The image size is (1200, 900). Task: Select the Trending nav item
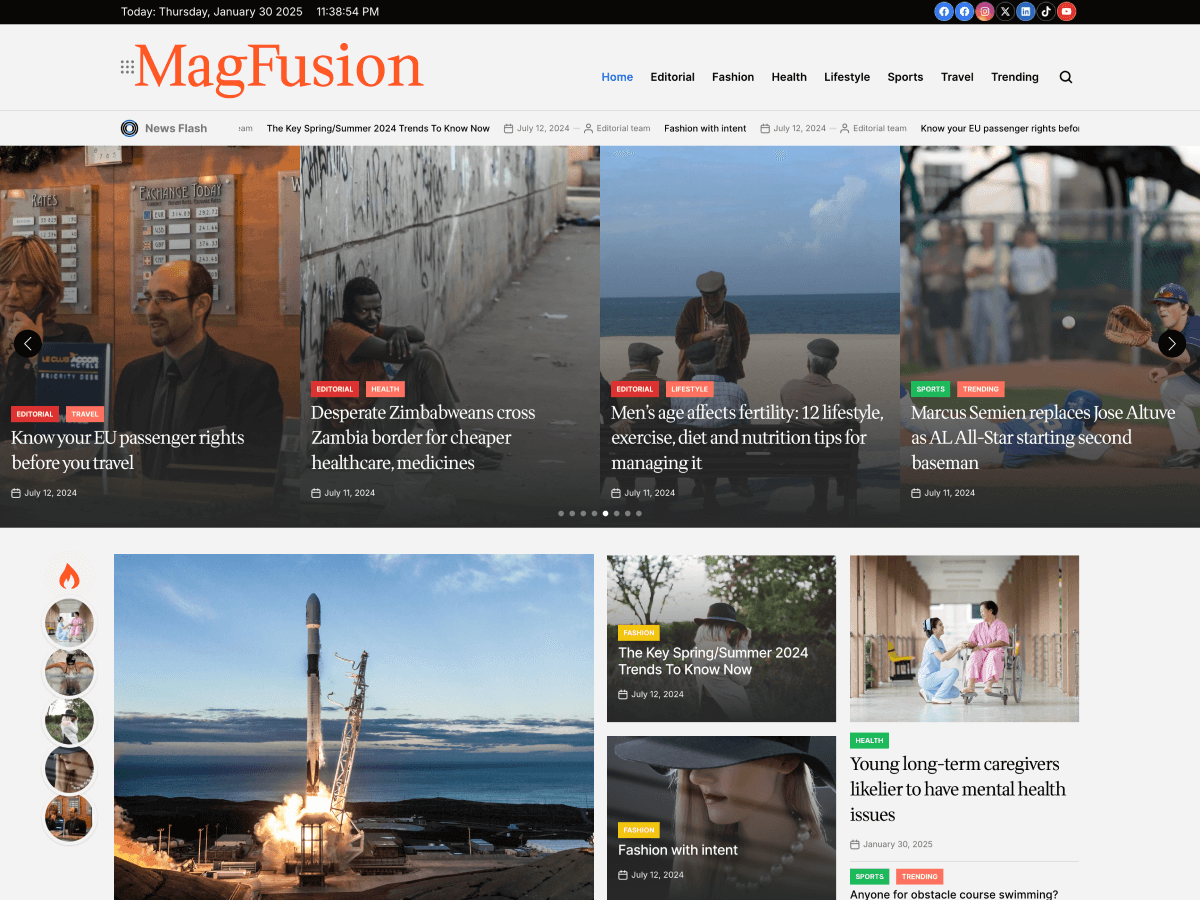pyautogui.click(x=1014, y=77)
